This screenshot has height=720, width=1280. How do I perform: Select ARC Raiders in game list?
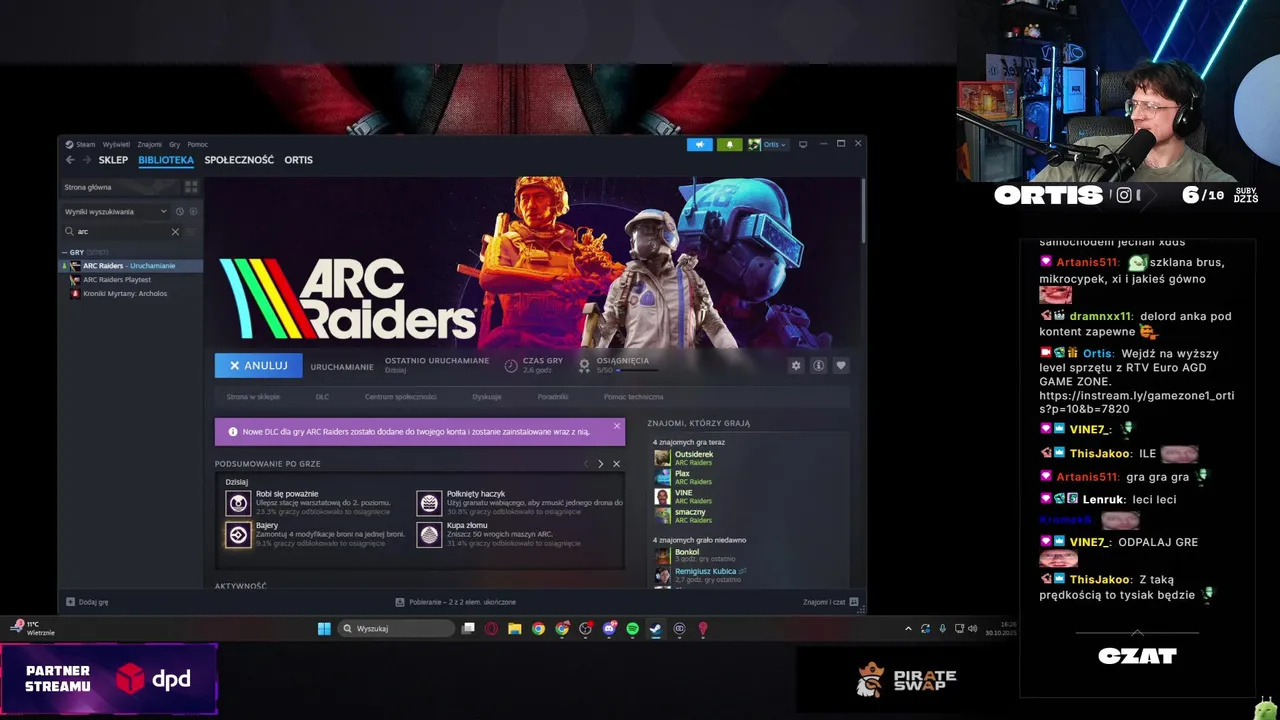tap(132, 266)
